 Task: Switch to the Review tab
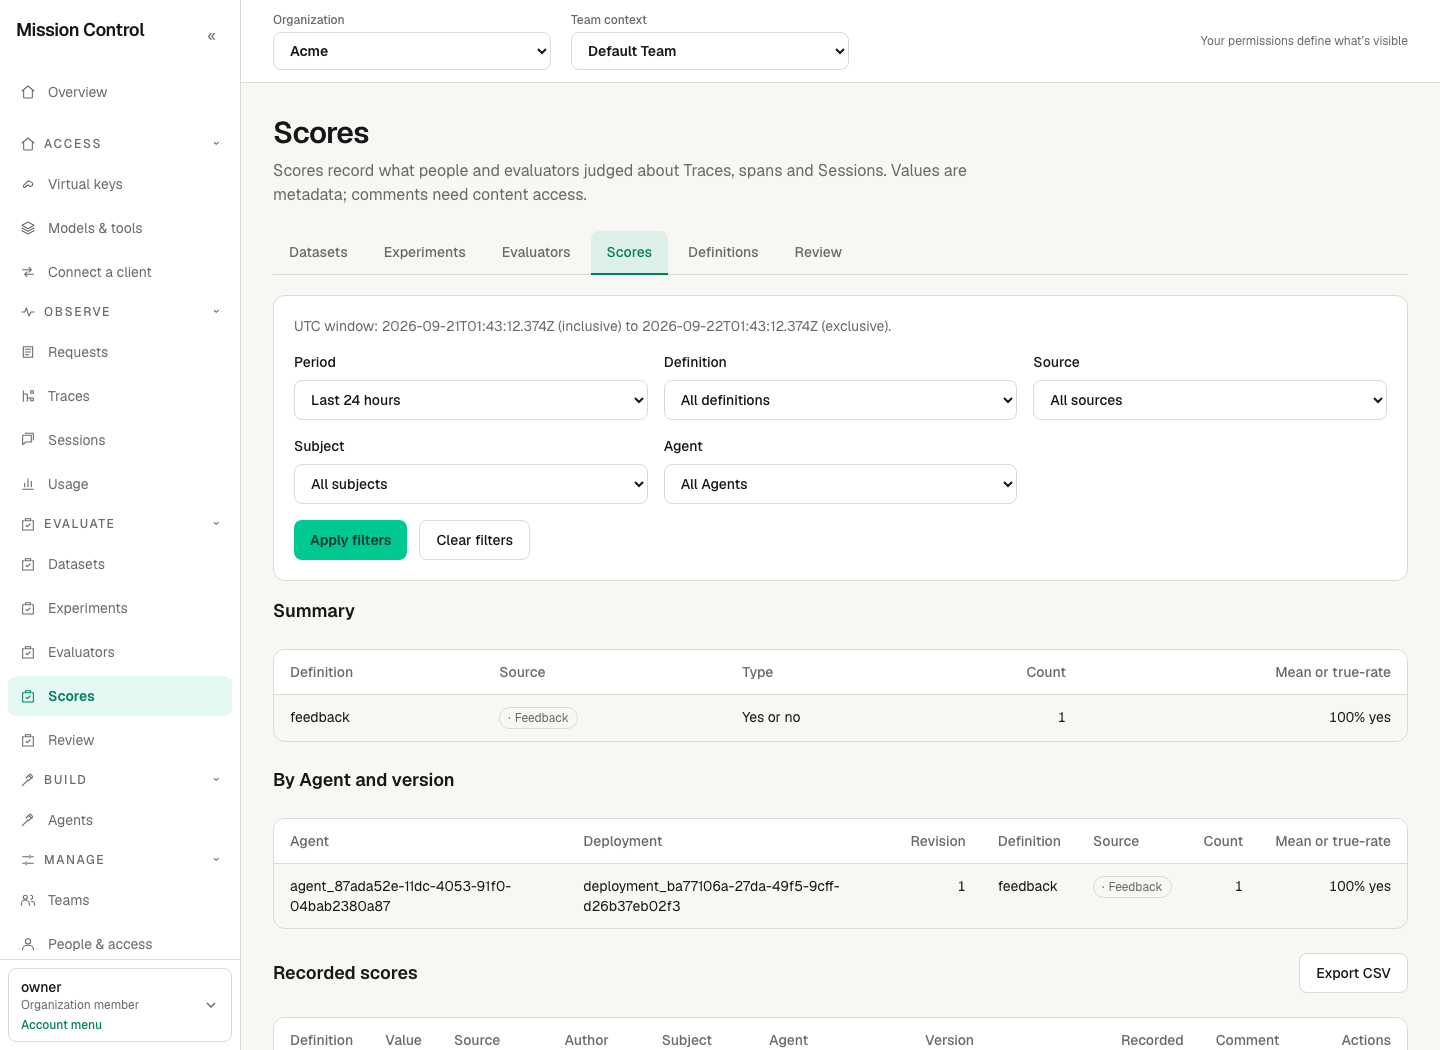(x=818, y=252)
